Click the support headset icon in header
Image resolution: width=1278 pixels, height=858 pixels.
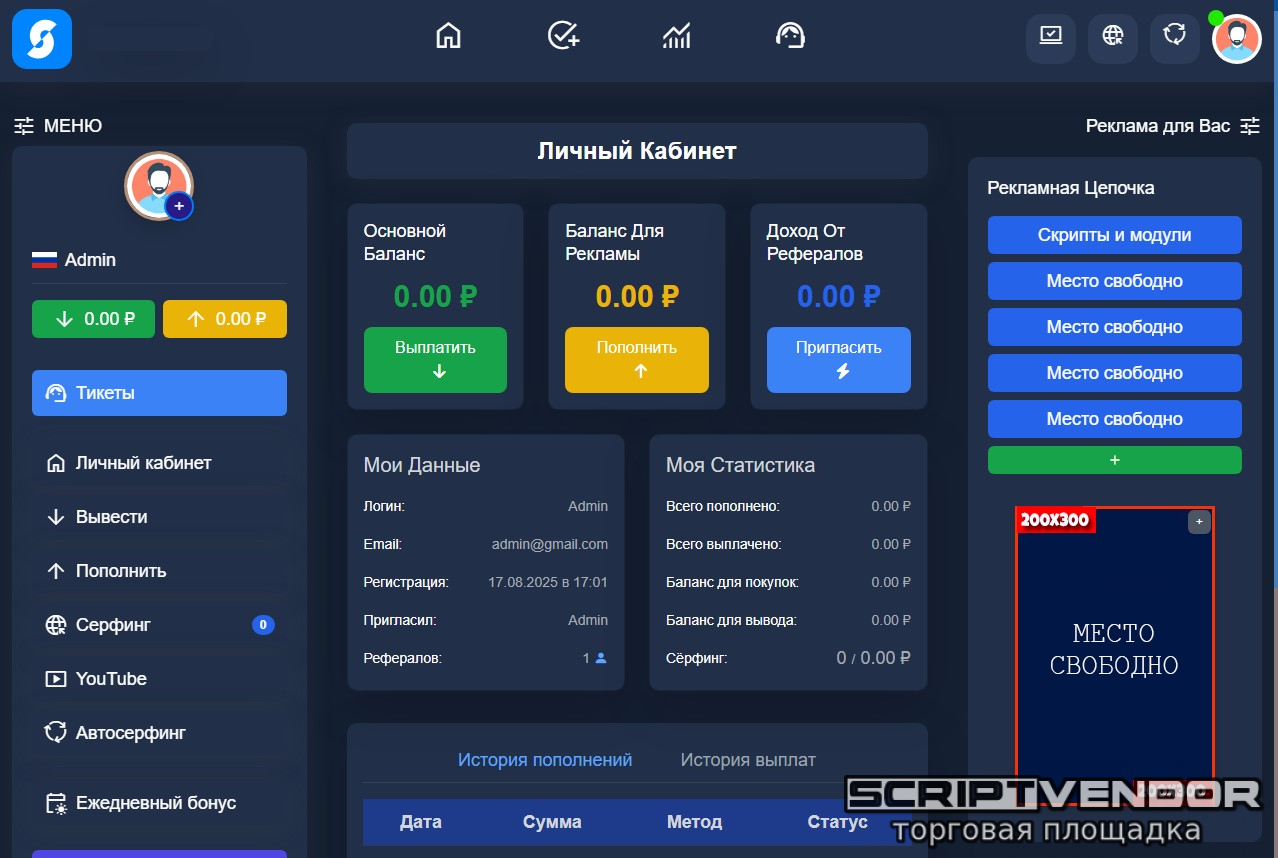tap(790, 36)
